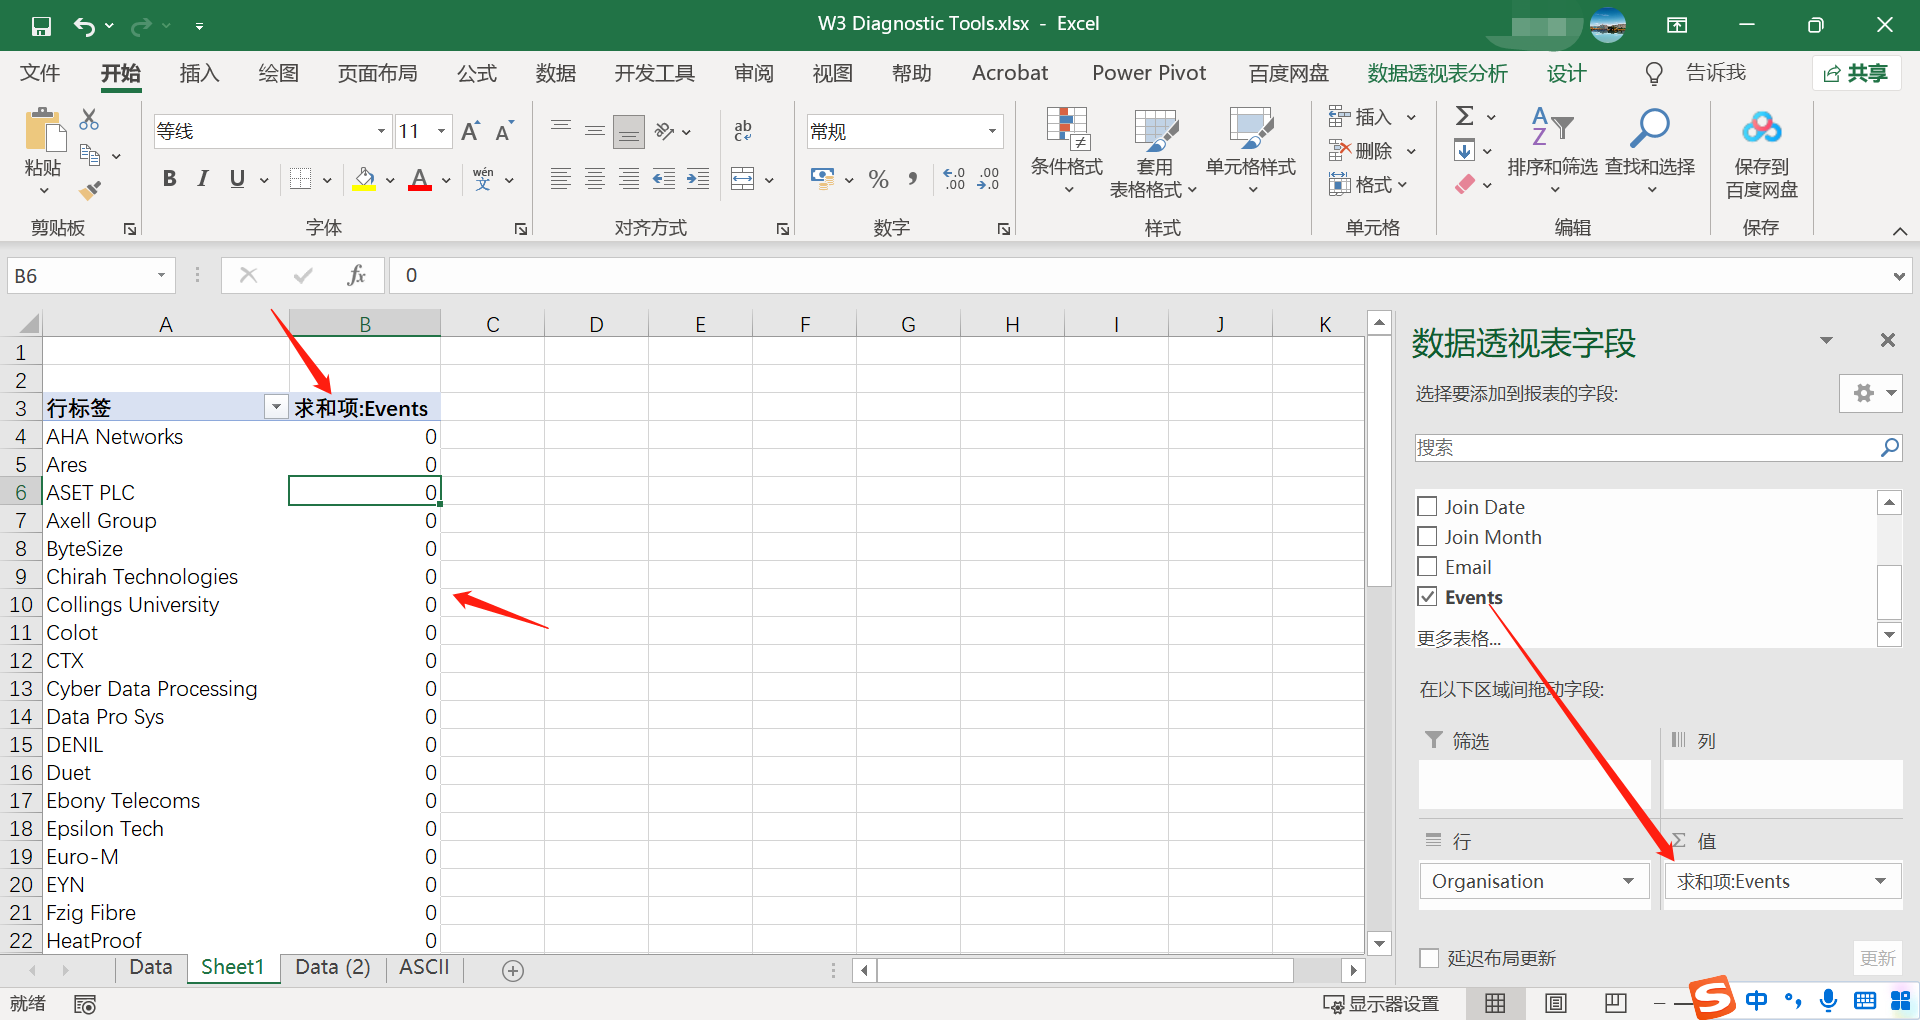This screenshot has height=1020, width=1920.
Task: Click the 共享 Share button
Action: tap(1856, 73)
